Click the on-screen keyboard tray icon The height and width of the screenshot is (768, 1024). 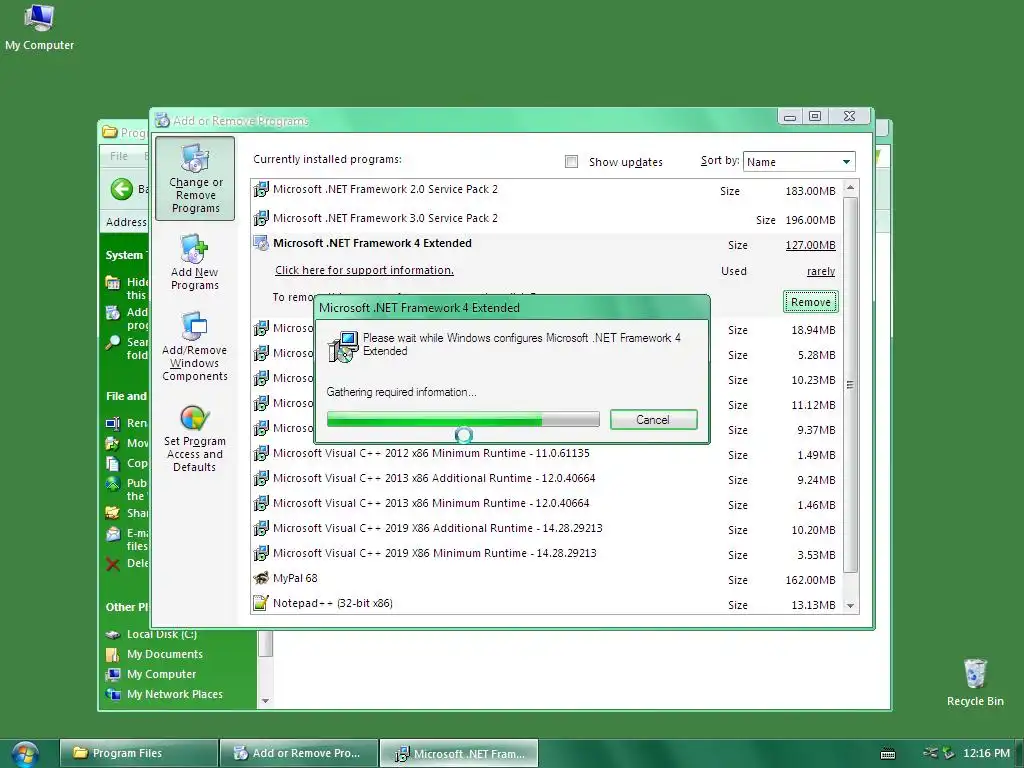pyautogui.click(x=888, y=754)
